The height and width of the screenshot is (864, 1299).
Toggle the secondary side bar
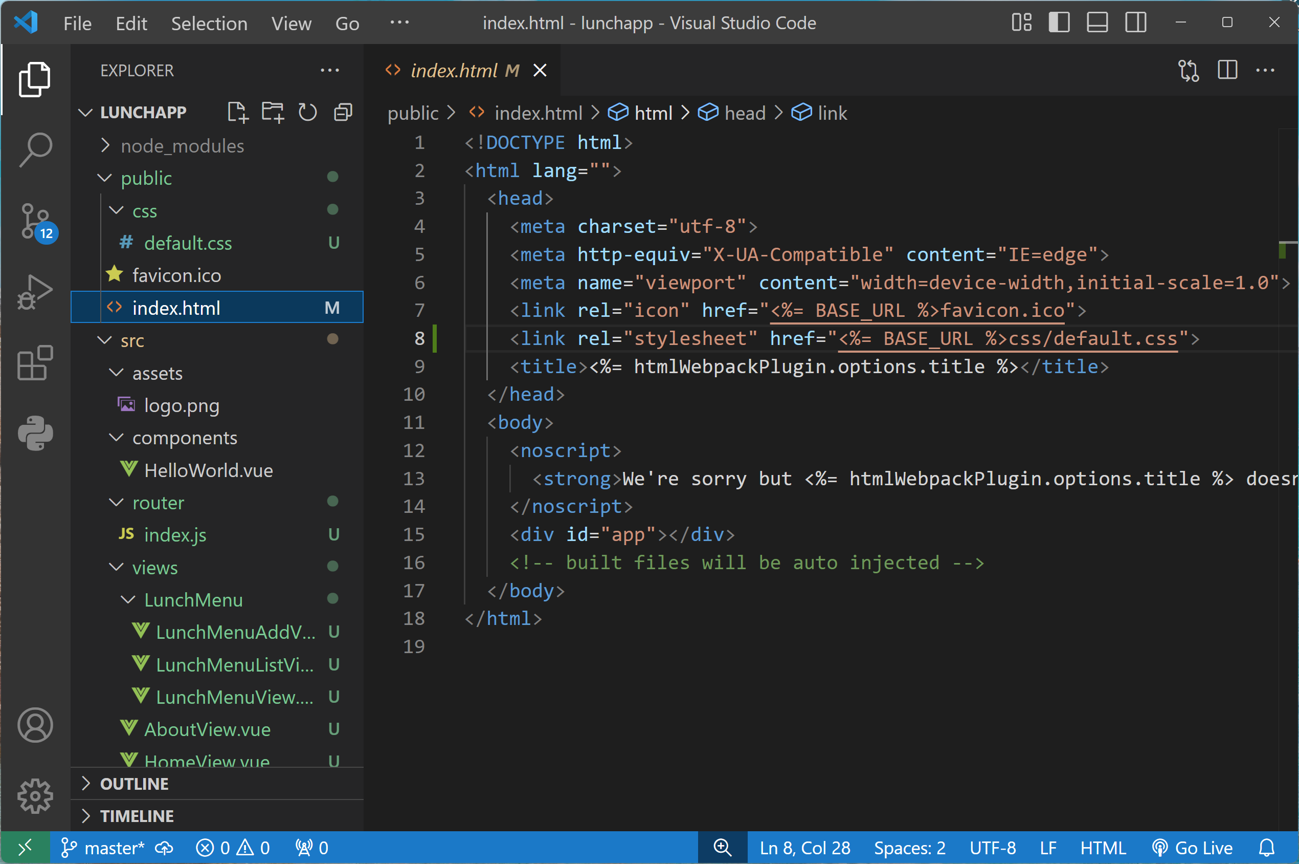pos(1136,22)
